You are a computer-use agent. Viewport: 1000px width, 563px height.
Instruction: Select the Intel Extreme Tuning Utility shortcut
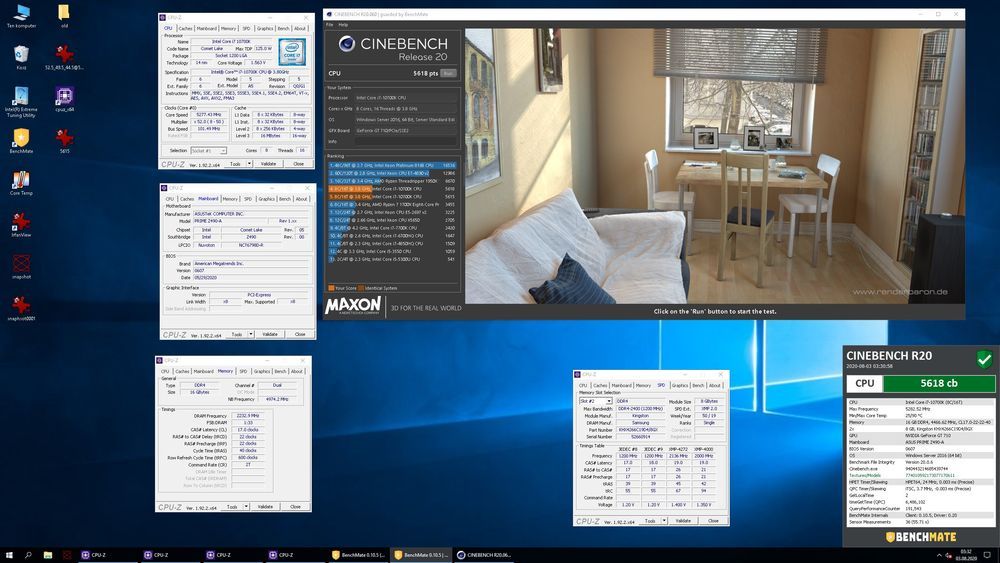click(x=21, y=102)
